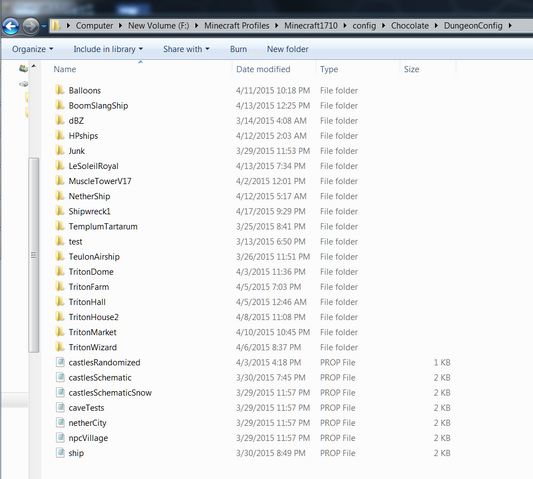Select the castlesRandomized PROP file icon

[x=60, y=362]
